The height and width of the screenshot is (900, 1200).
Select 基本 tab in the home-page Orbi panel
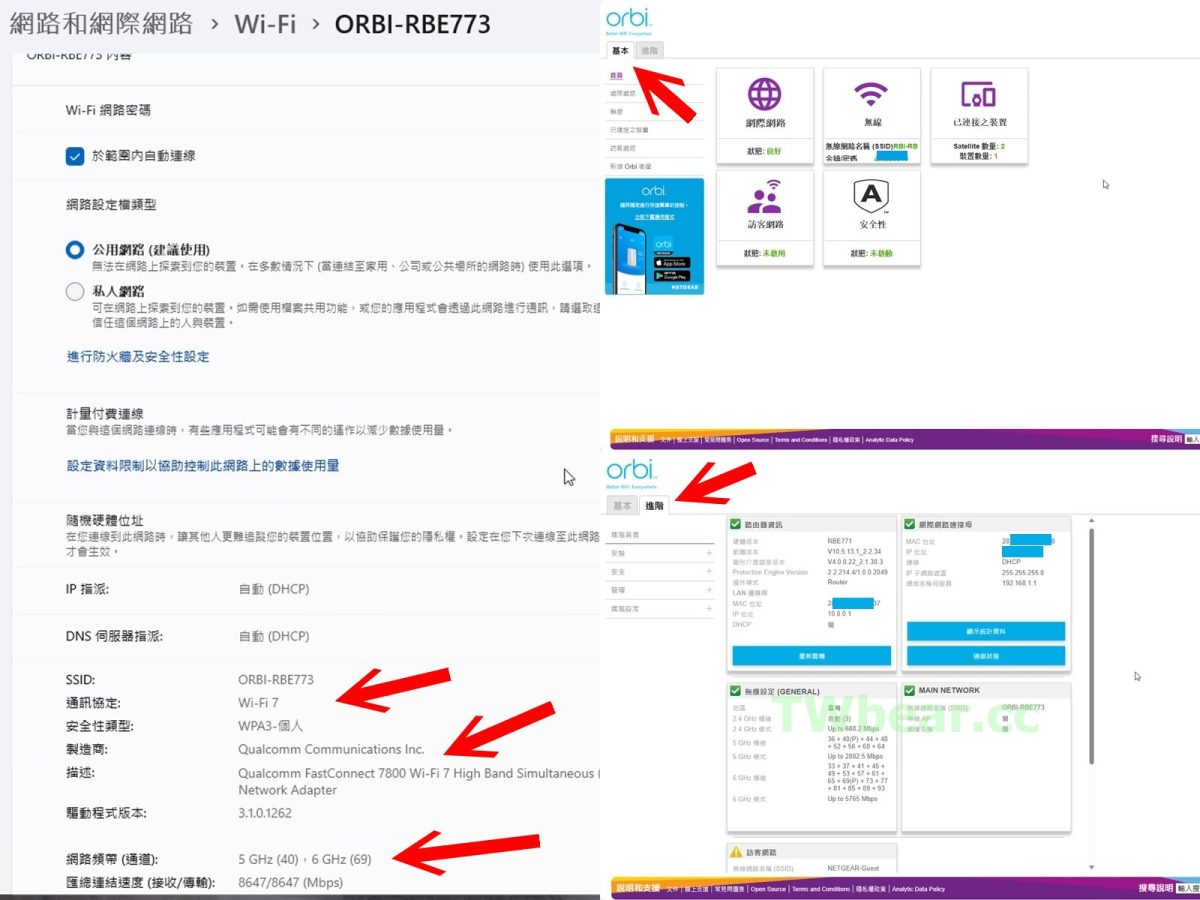click(x=620, y=50)
